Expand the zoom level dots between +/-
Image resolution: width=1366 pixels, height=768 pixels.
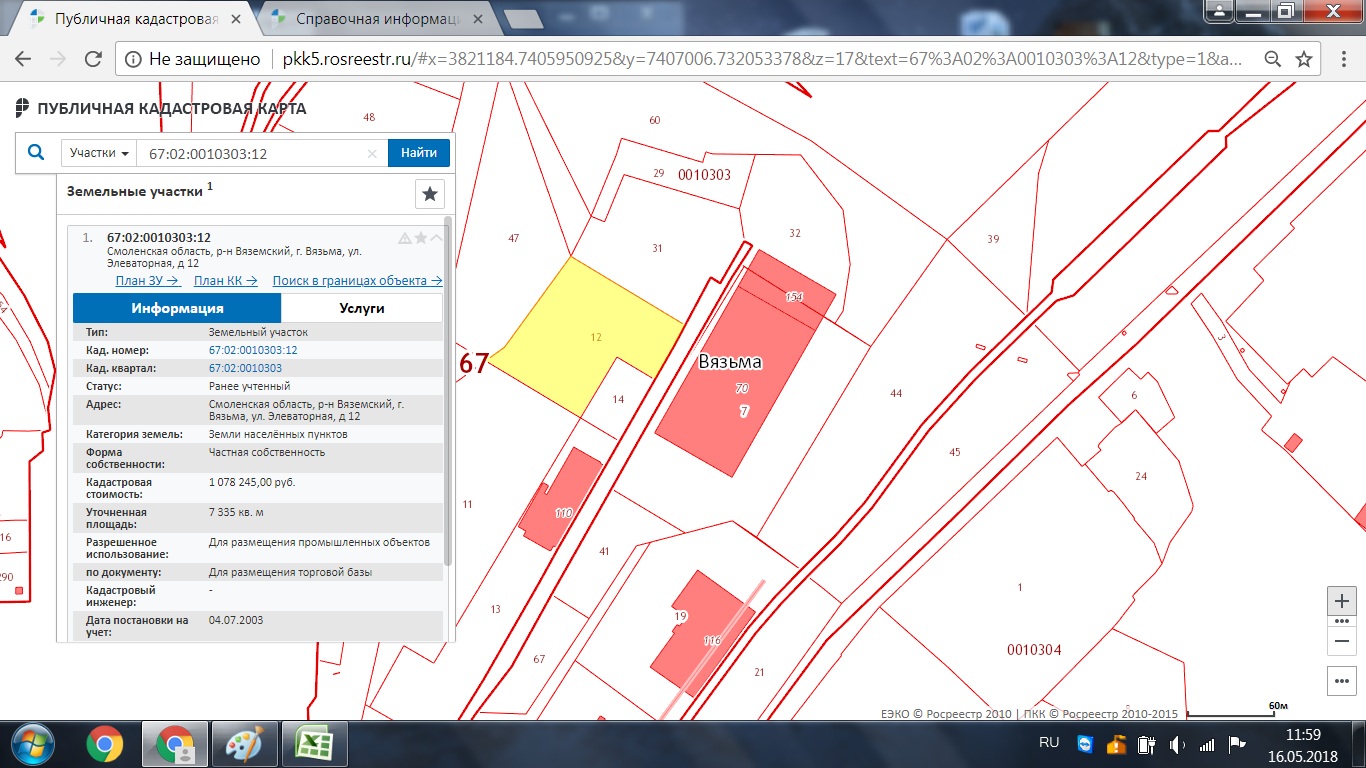[x=1342, y=621]
